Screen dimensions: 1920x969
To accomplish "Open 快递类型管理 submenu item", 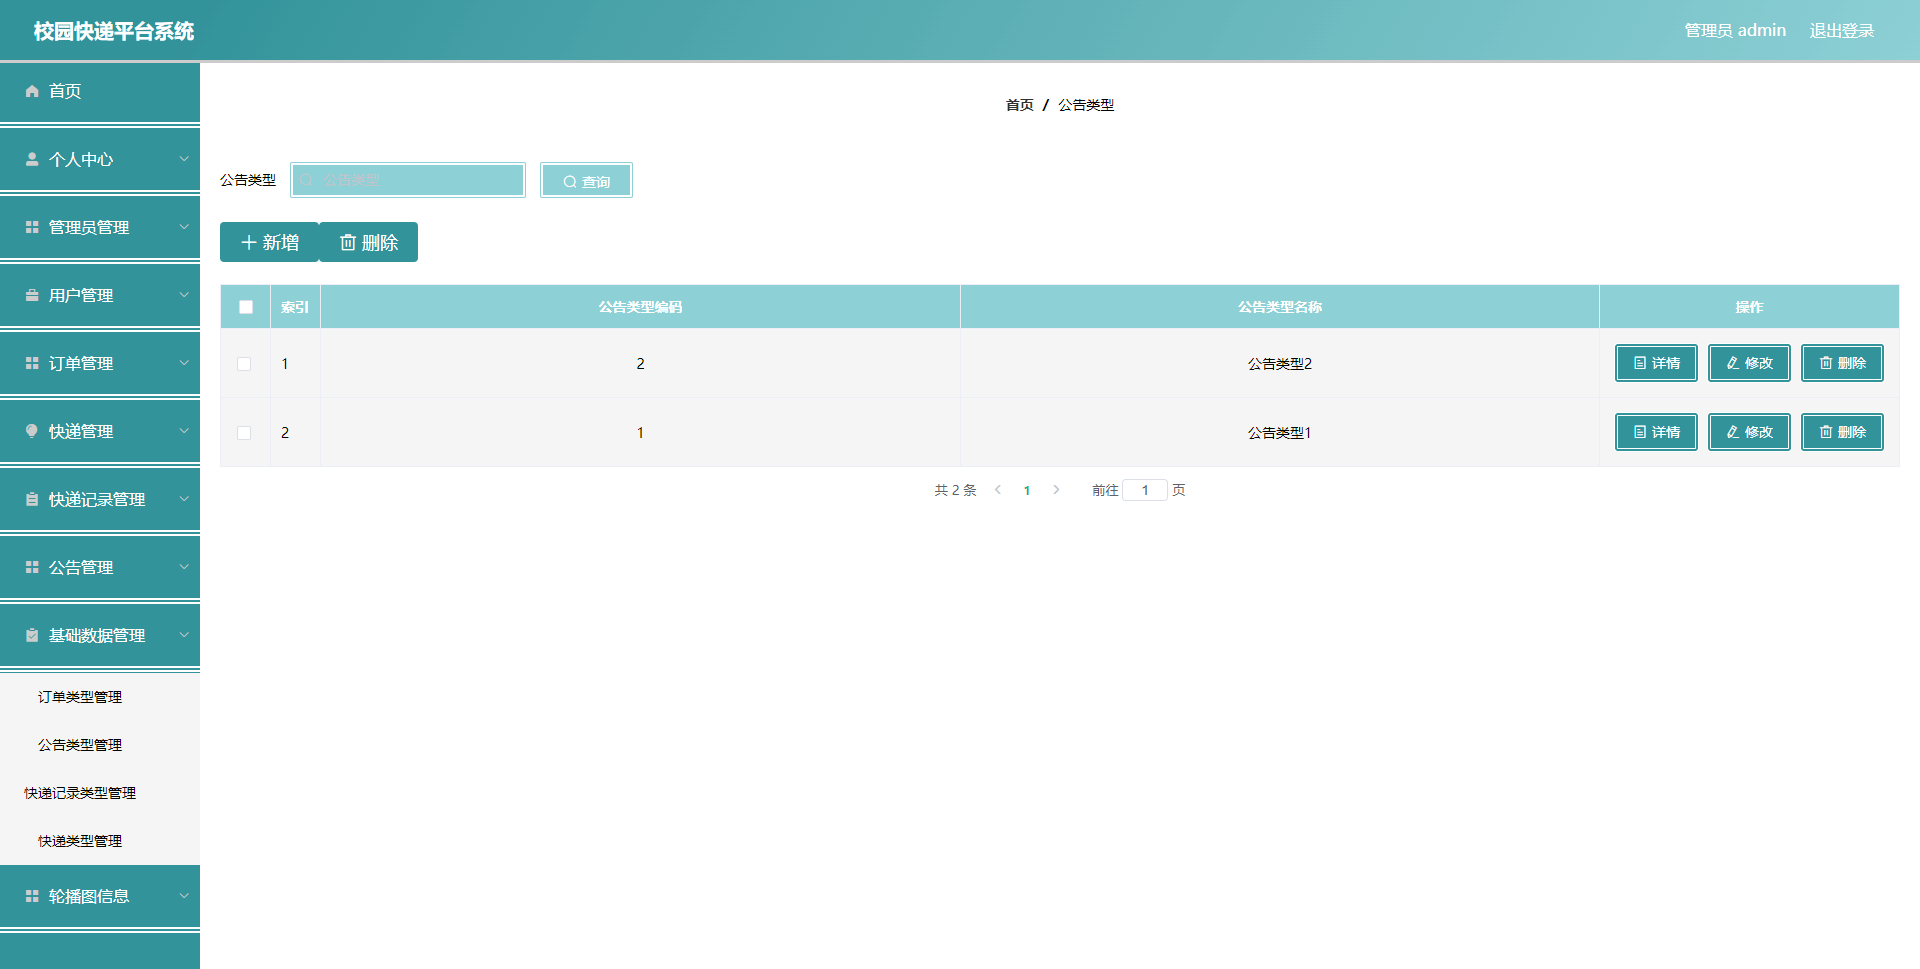I will tap(80, 841).
